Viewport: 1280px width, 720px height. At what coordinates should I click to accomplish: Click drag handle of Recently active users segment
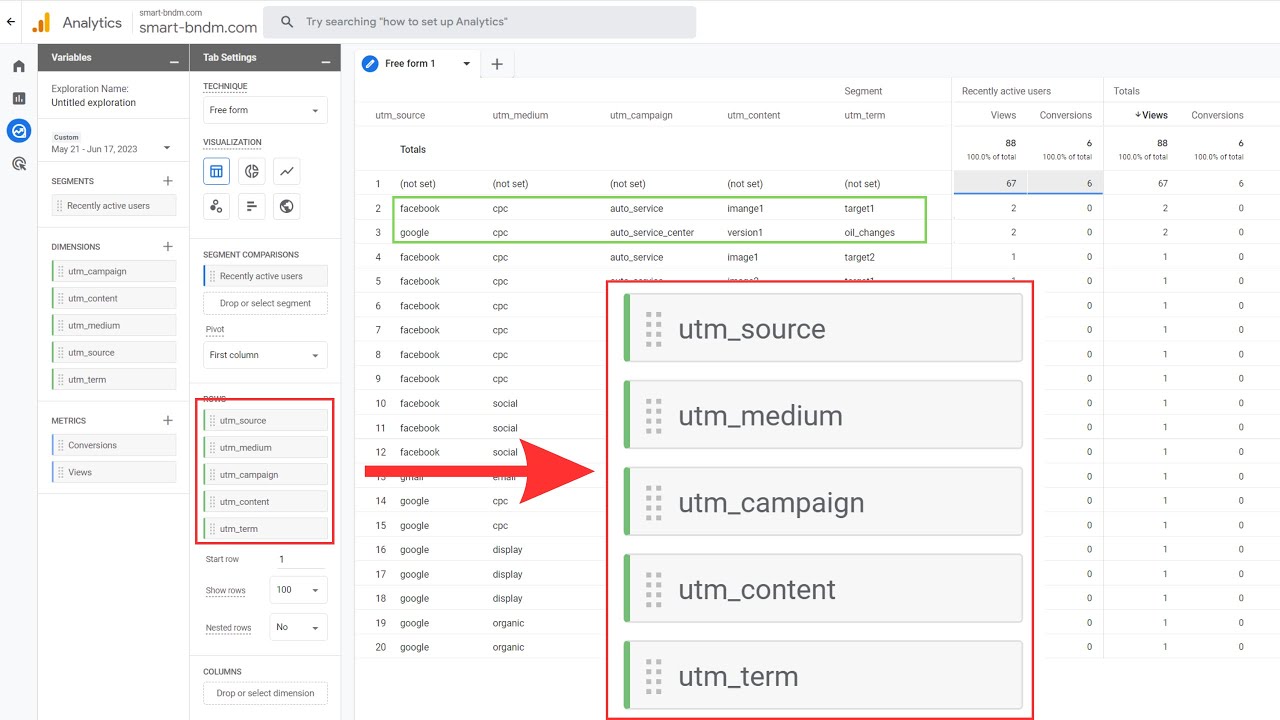(x=60, y=206)
